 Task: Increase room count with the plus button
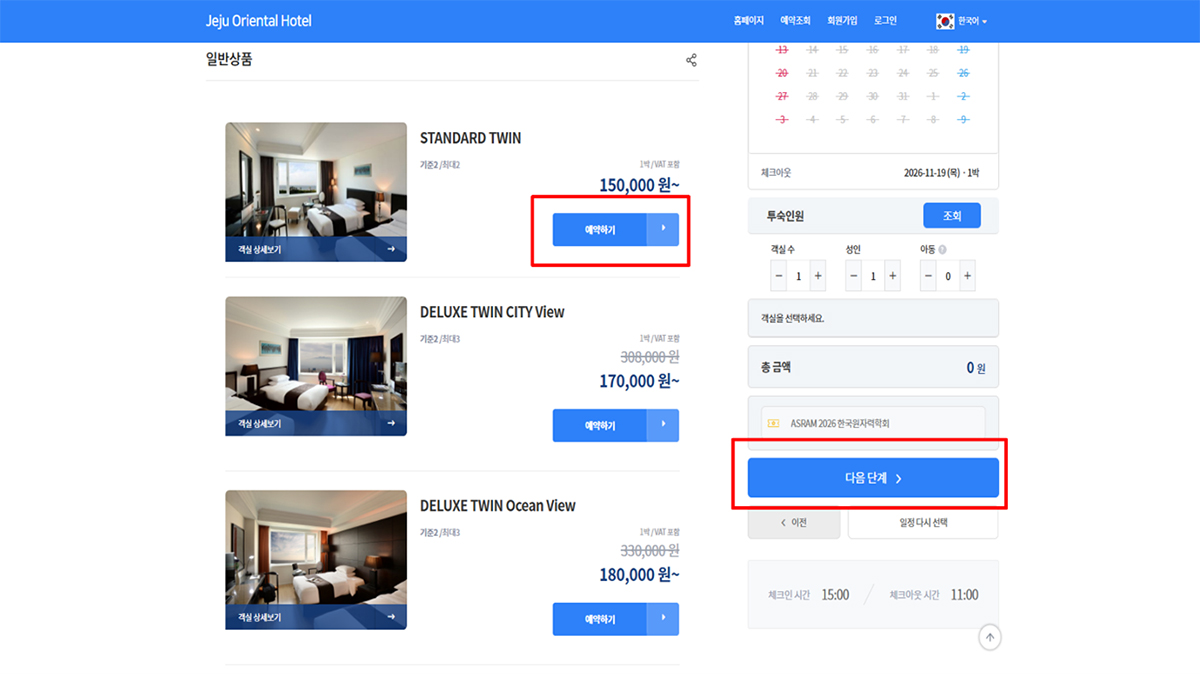818,276
